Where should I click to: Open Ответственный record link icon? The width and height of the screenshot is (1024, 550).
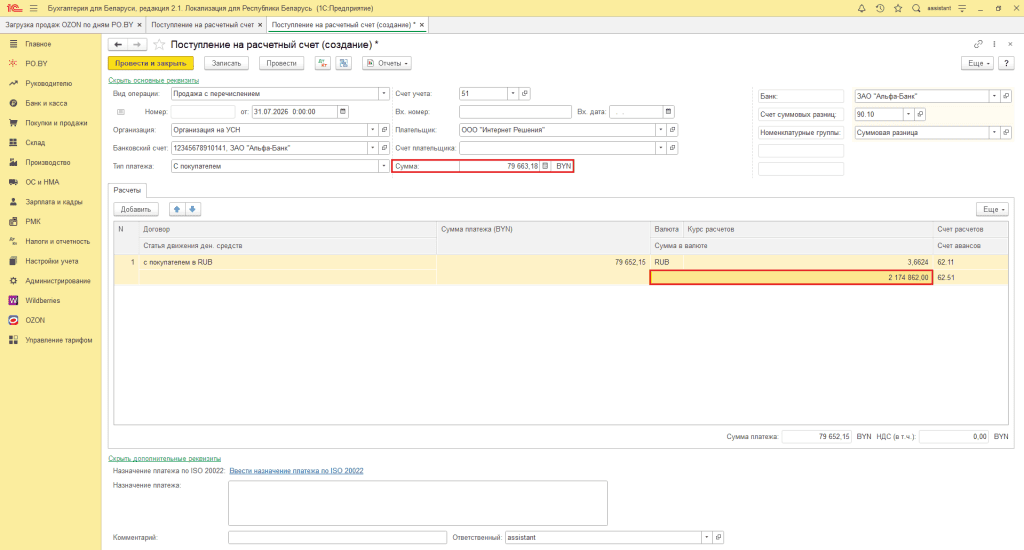[718, 538]
